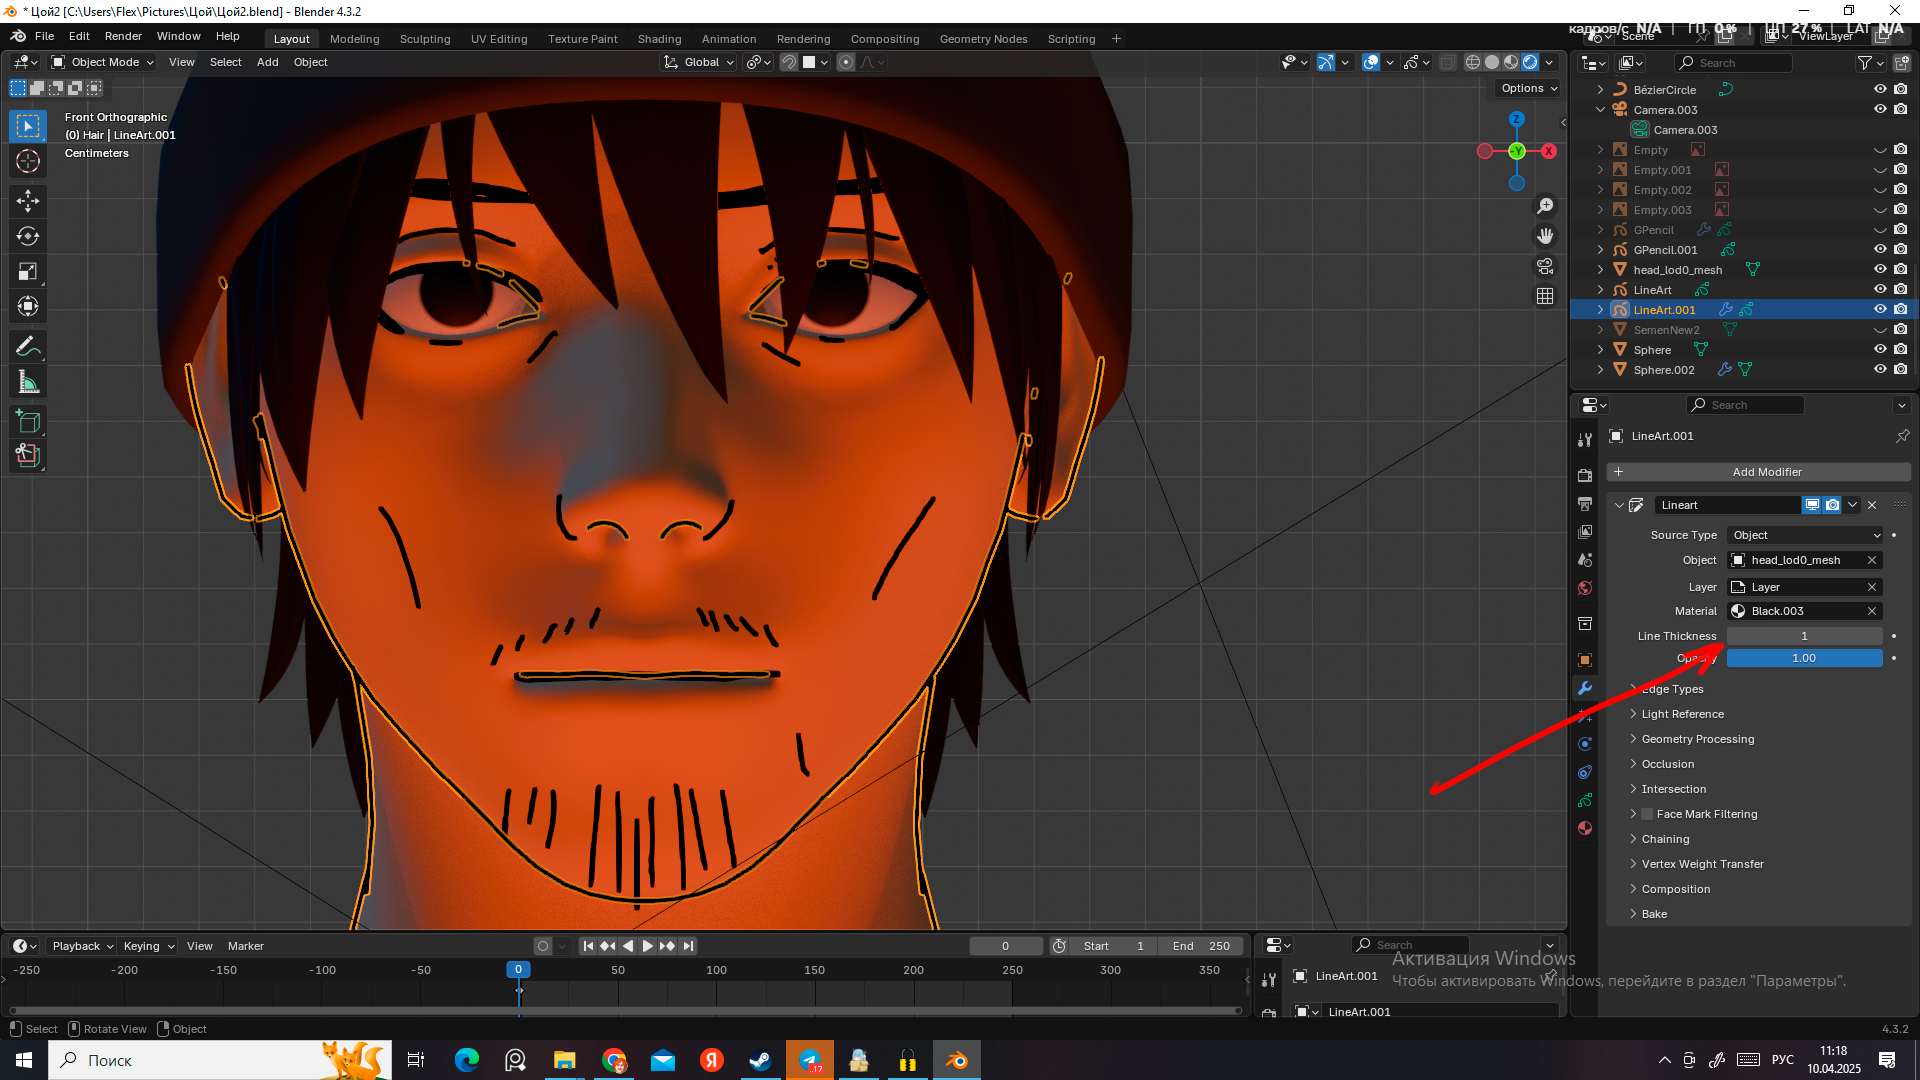Screen dimensions: 1920x1080
Task: Click the zoom view magnifier icon
Action: click(x=1545, y=205)
